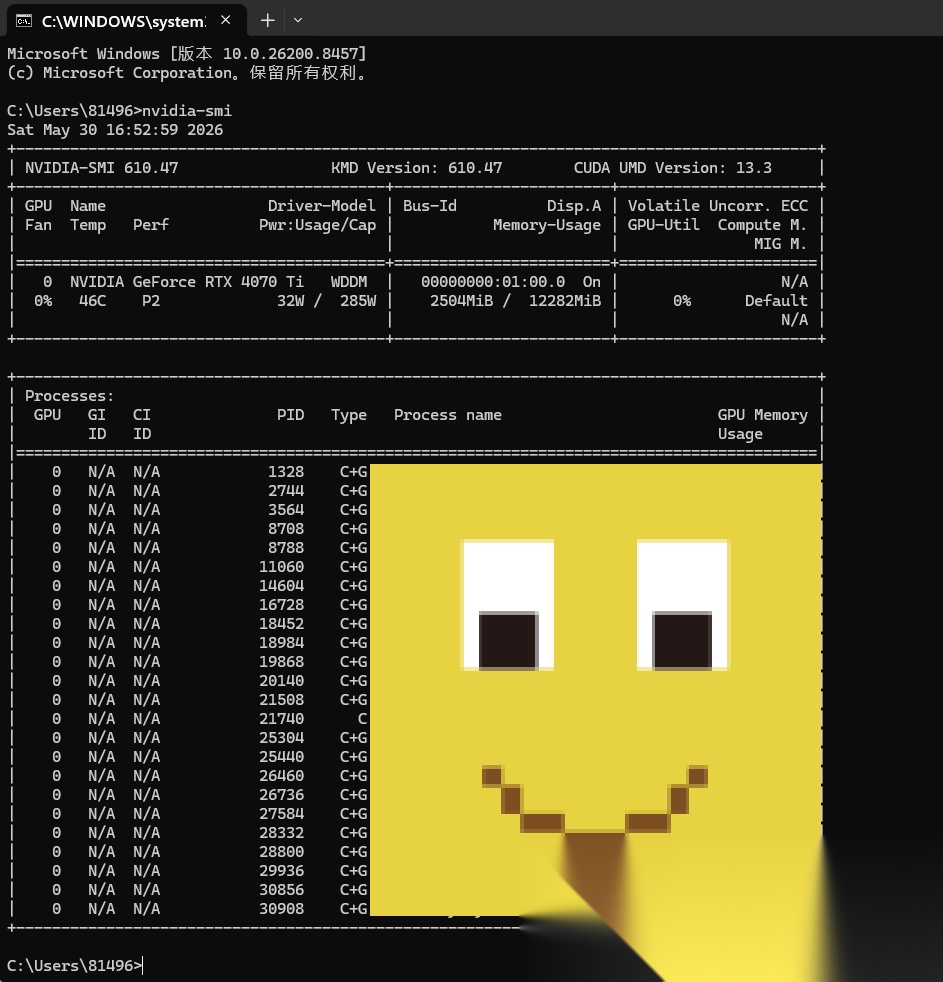Click PID 16728 in process list
Image resolution: width=943 pixels, height=982 pixels.
282,604
